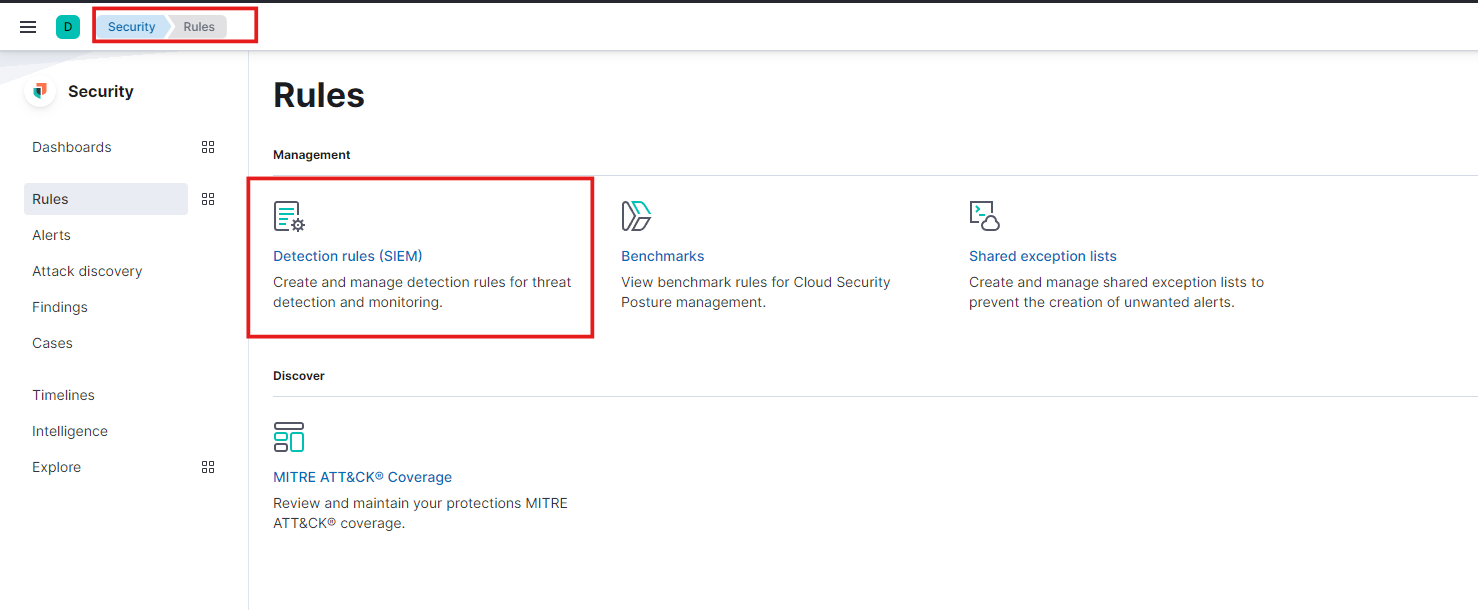Open Explore in the sidebar
The height and width of the screenshot is (610, 1478).
pyautogui.click(x=56, y=467)
